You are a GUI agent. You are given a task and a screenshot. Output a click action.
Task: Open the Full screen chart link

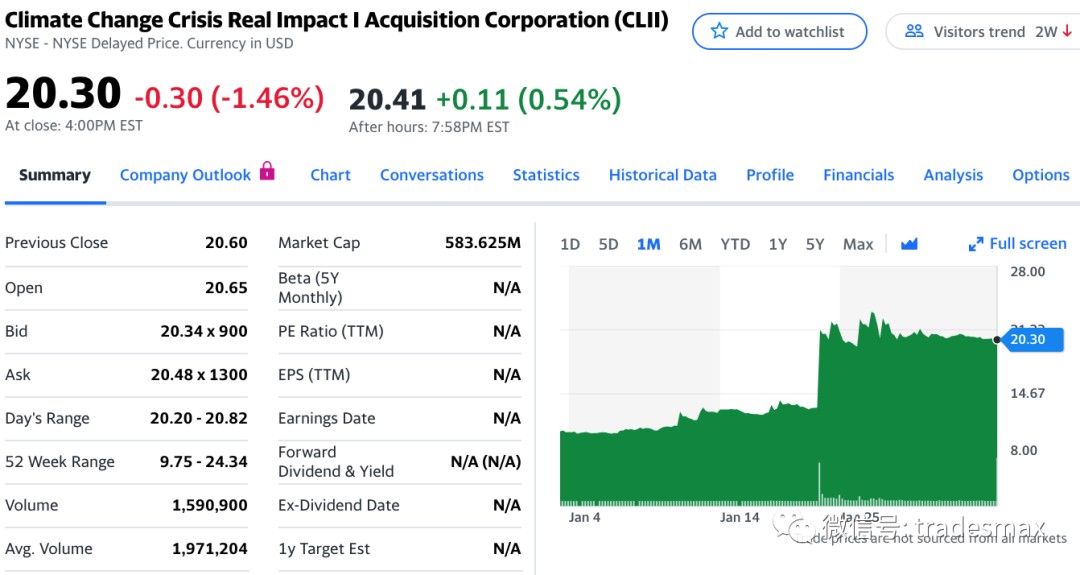(x=1027, y=244)
